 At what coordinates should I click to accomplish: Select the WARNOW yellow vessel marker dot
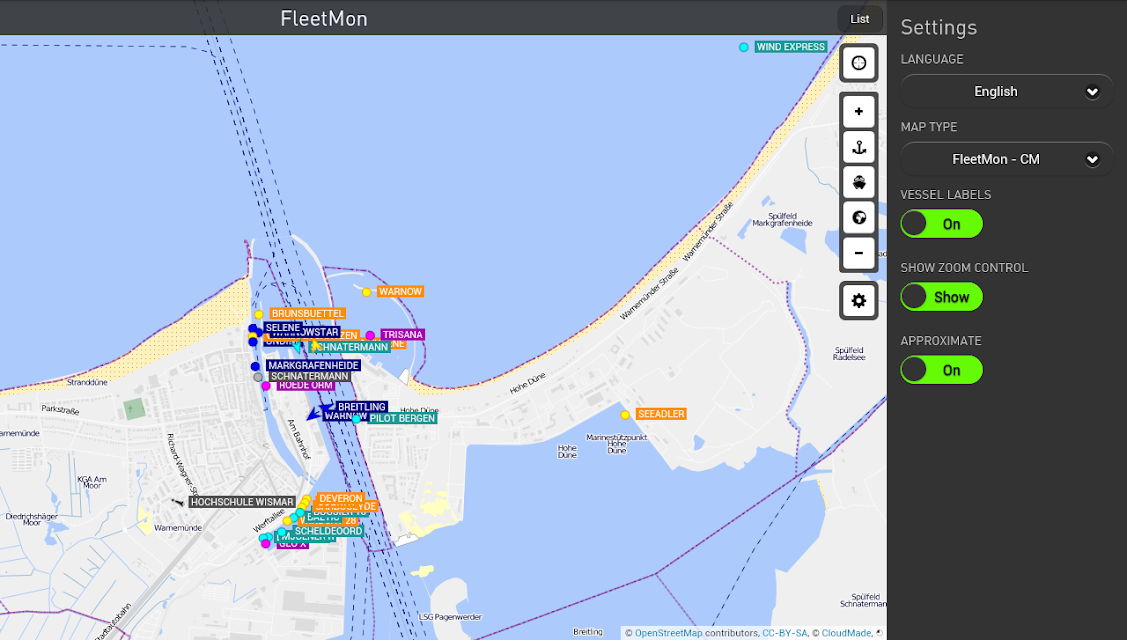[x=367, y=292]
